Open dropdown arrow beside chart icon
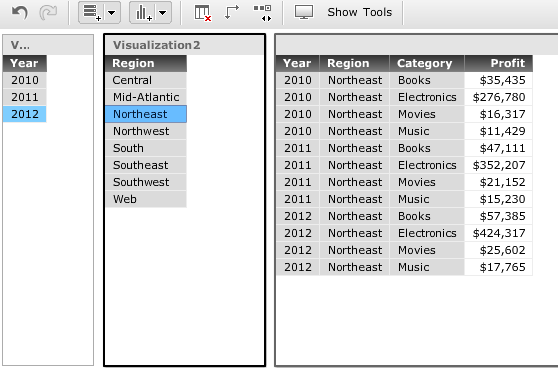The height and width of the screenshot is (370, 558). pos(163,13)
